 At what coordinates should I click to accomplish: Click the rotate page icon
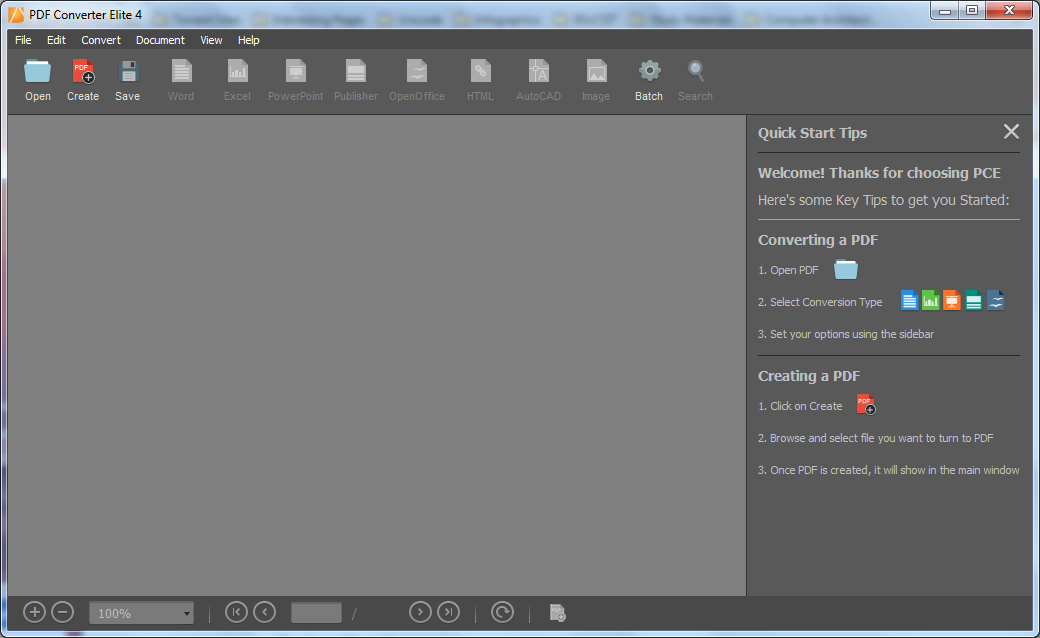(x=503, y=612)
